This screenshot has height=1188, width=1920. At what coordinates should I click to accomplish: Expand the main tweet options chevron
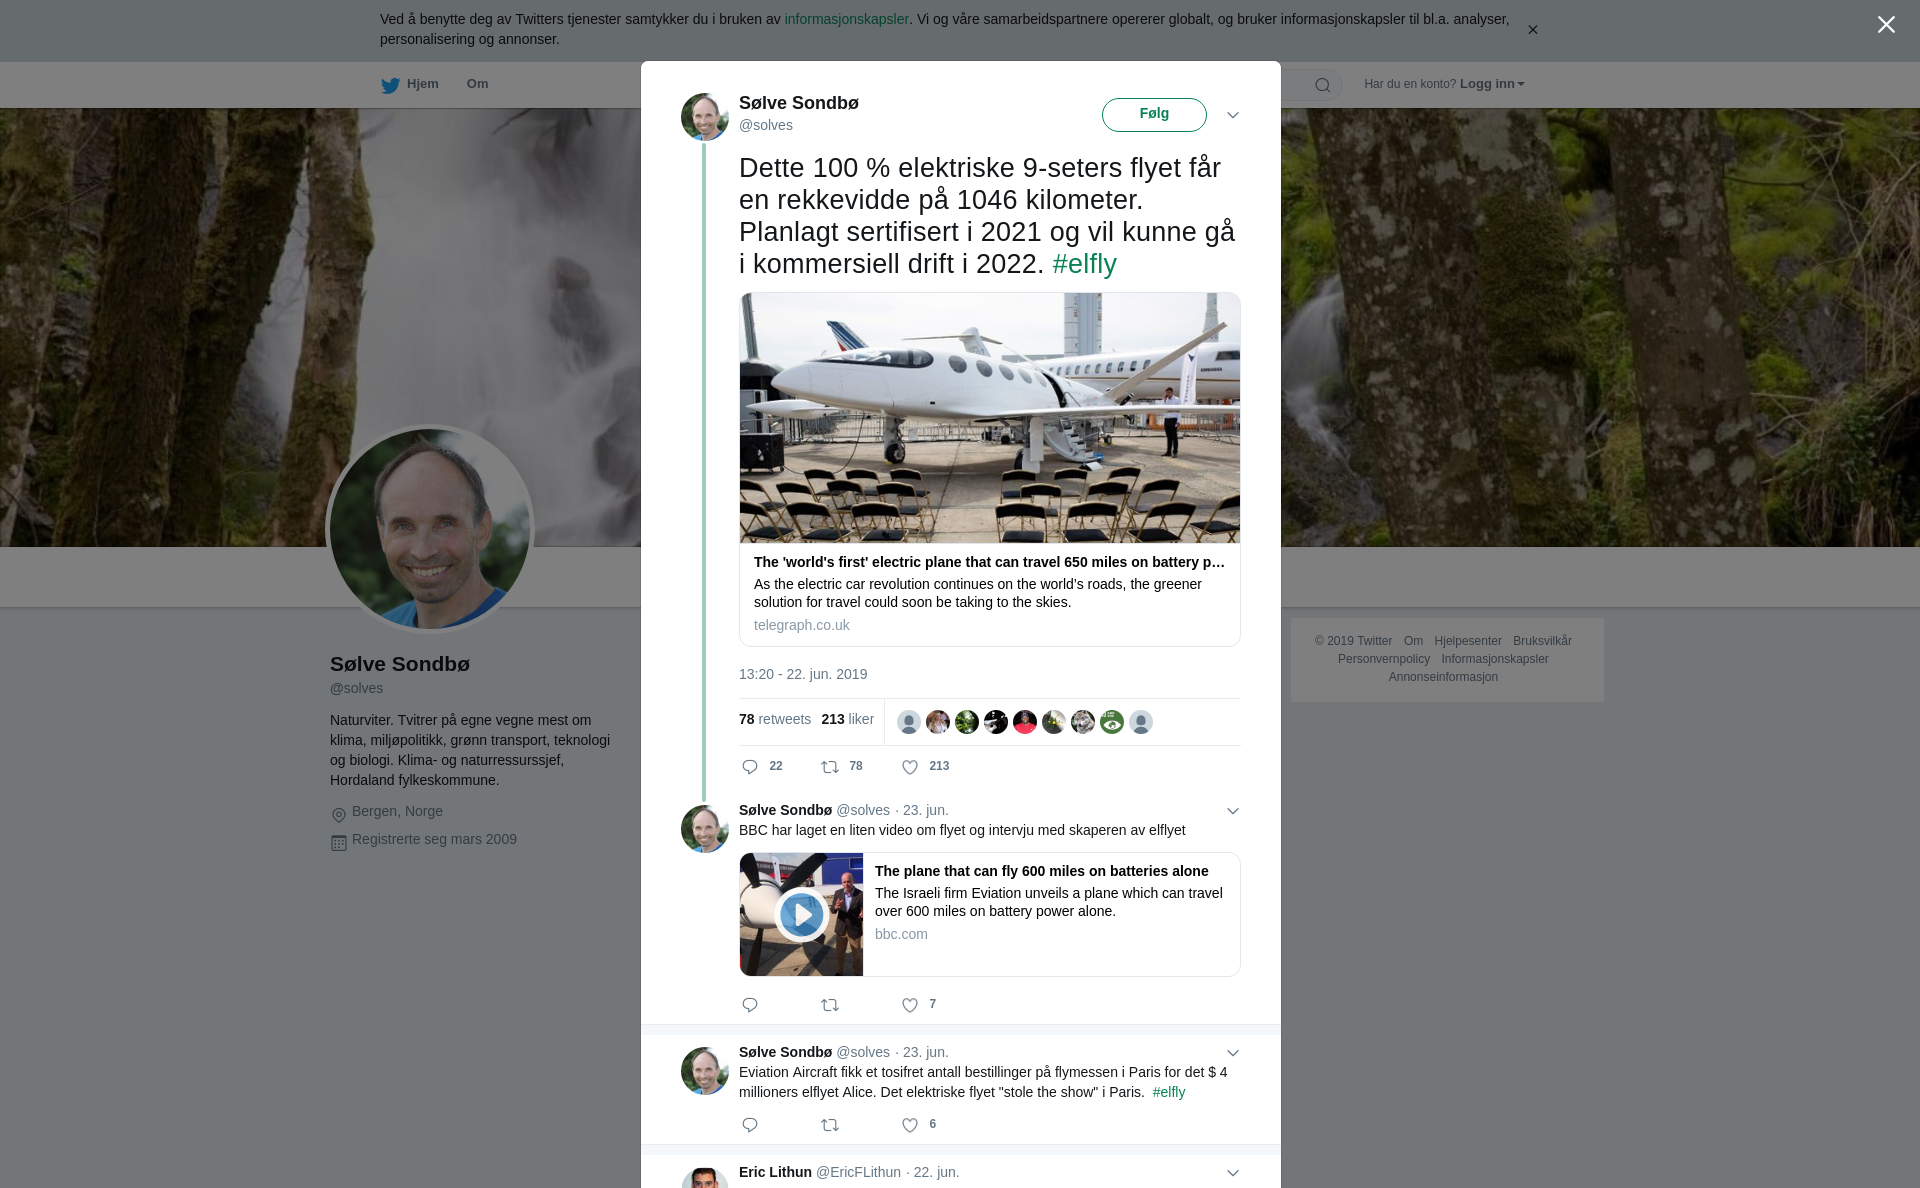pos(1233,115)
